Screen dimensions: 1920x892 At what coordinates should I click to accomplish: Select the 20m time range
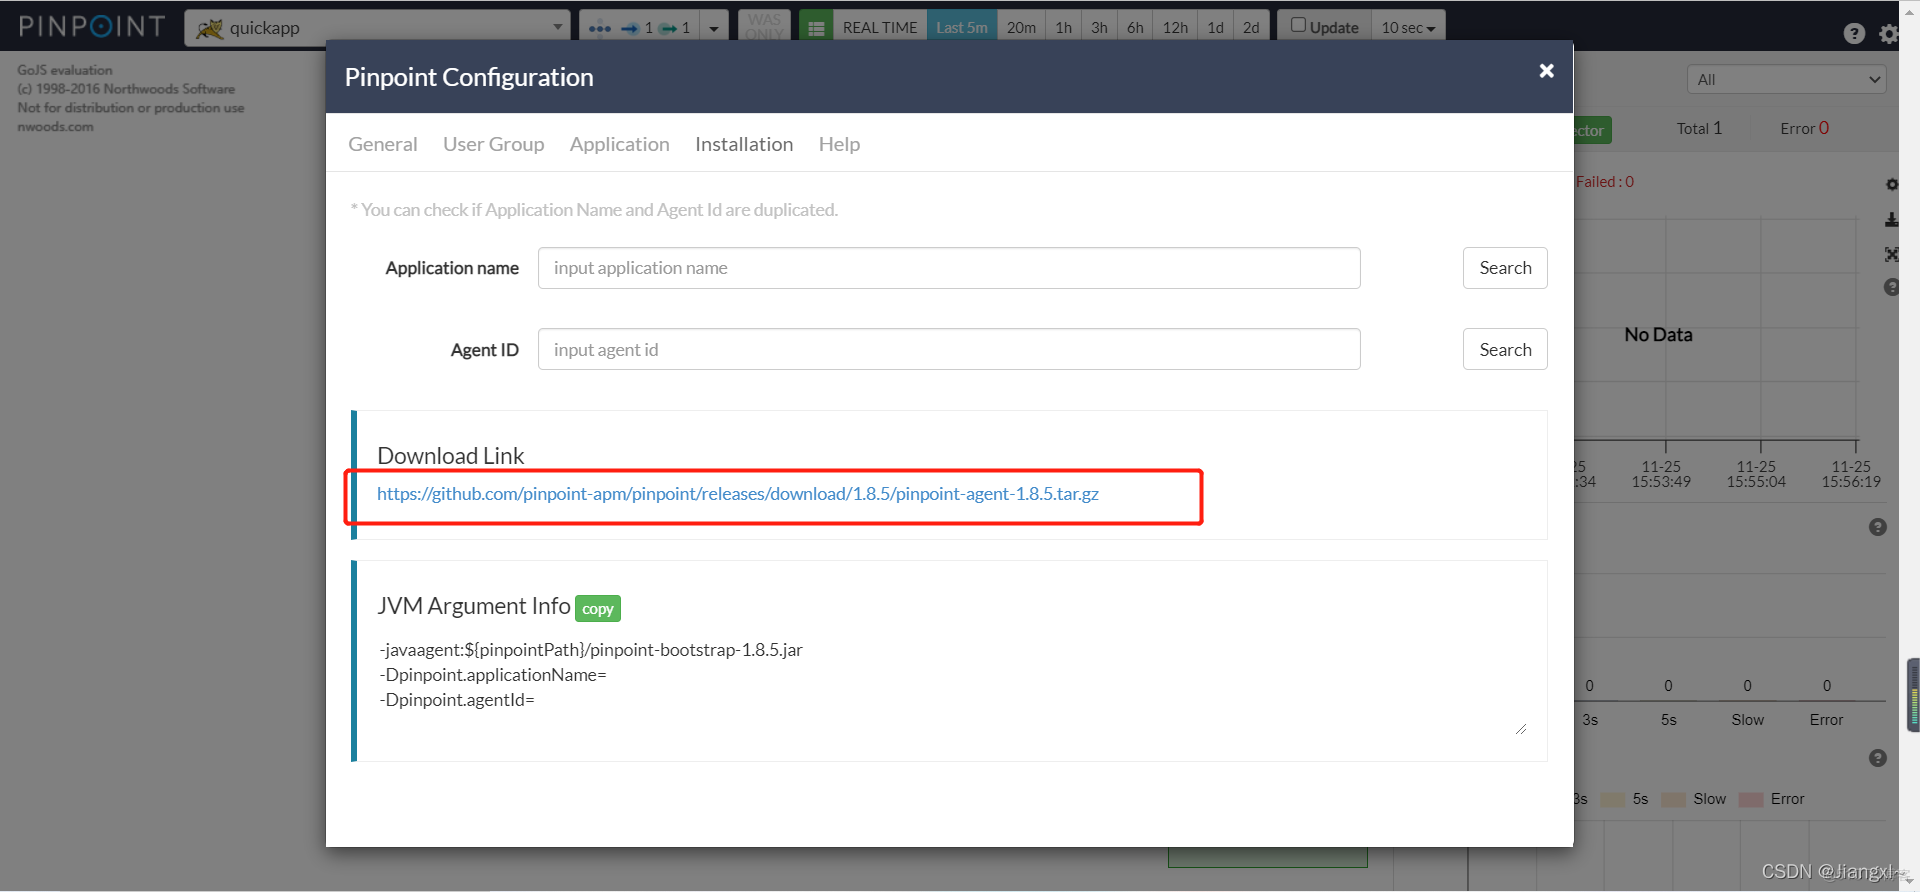1021,28
